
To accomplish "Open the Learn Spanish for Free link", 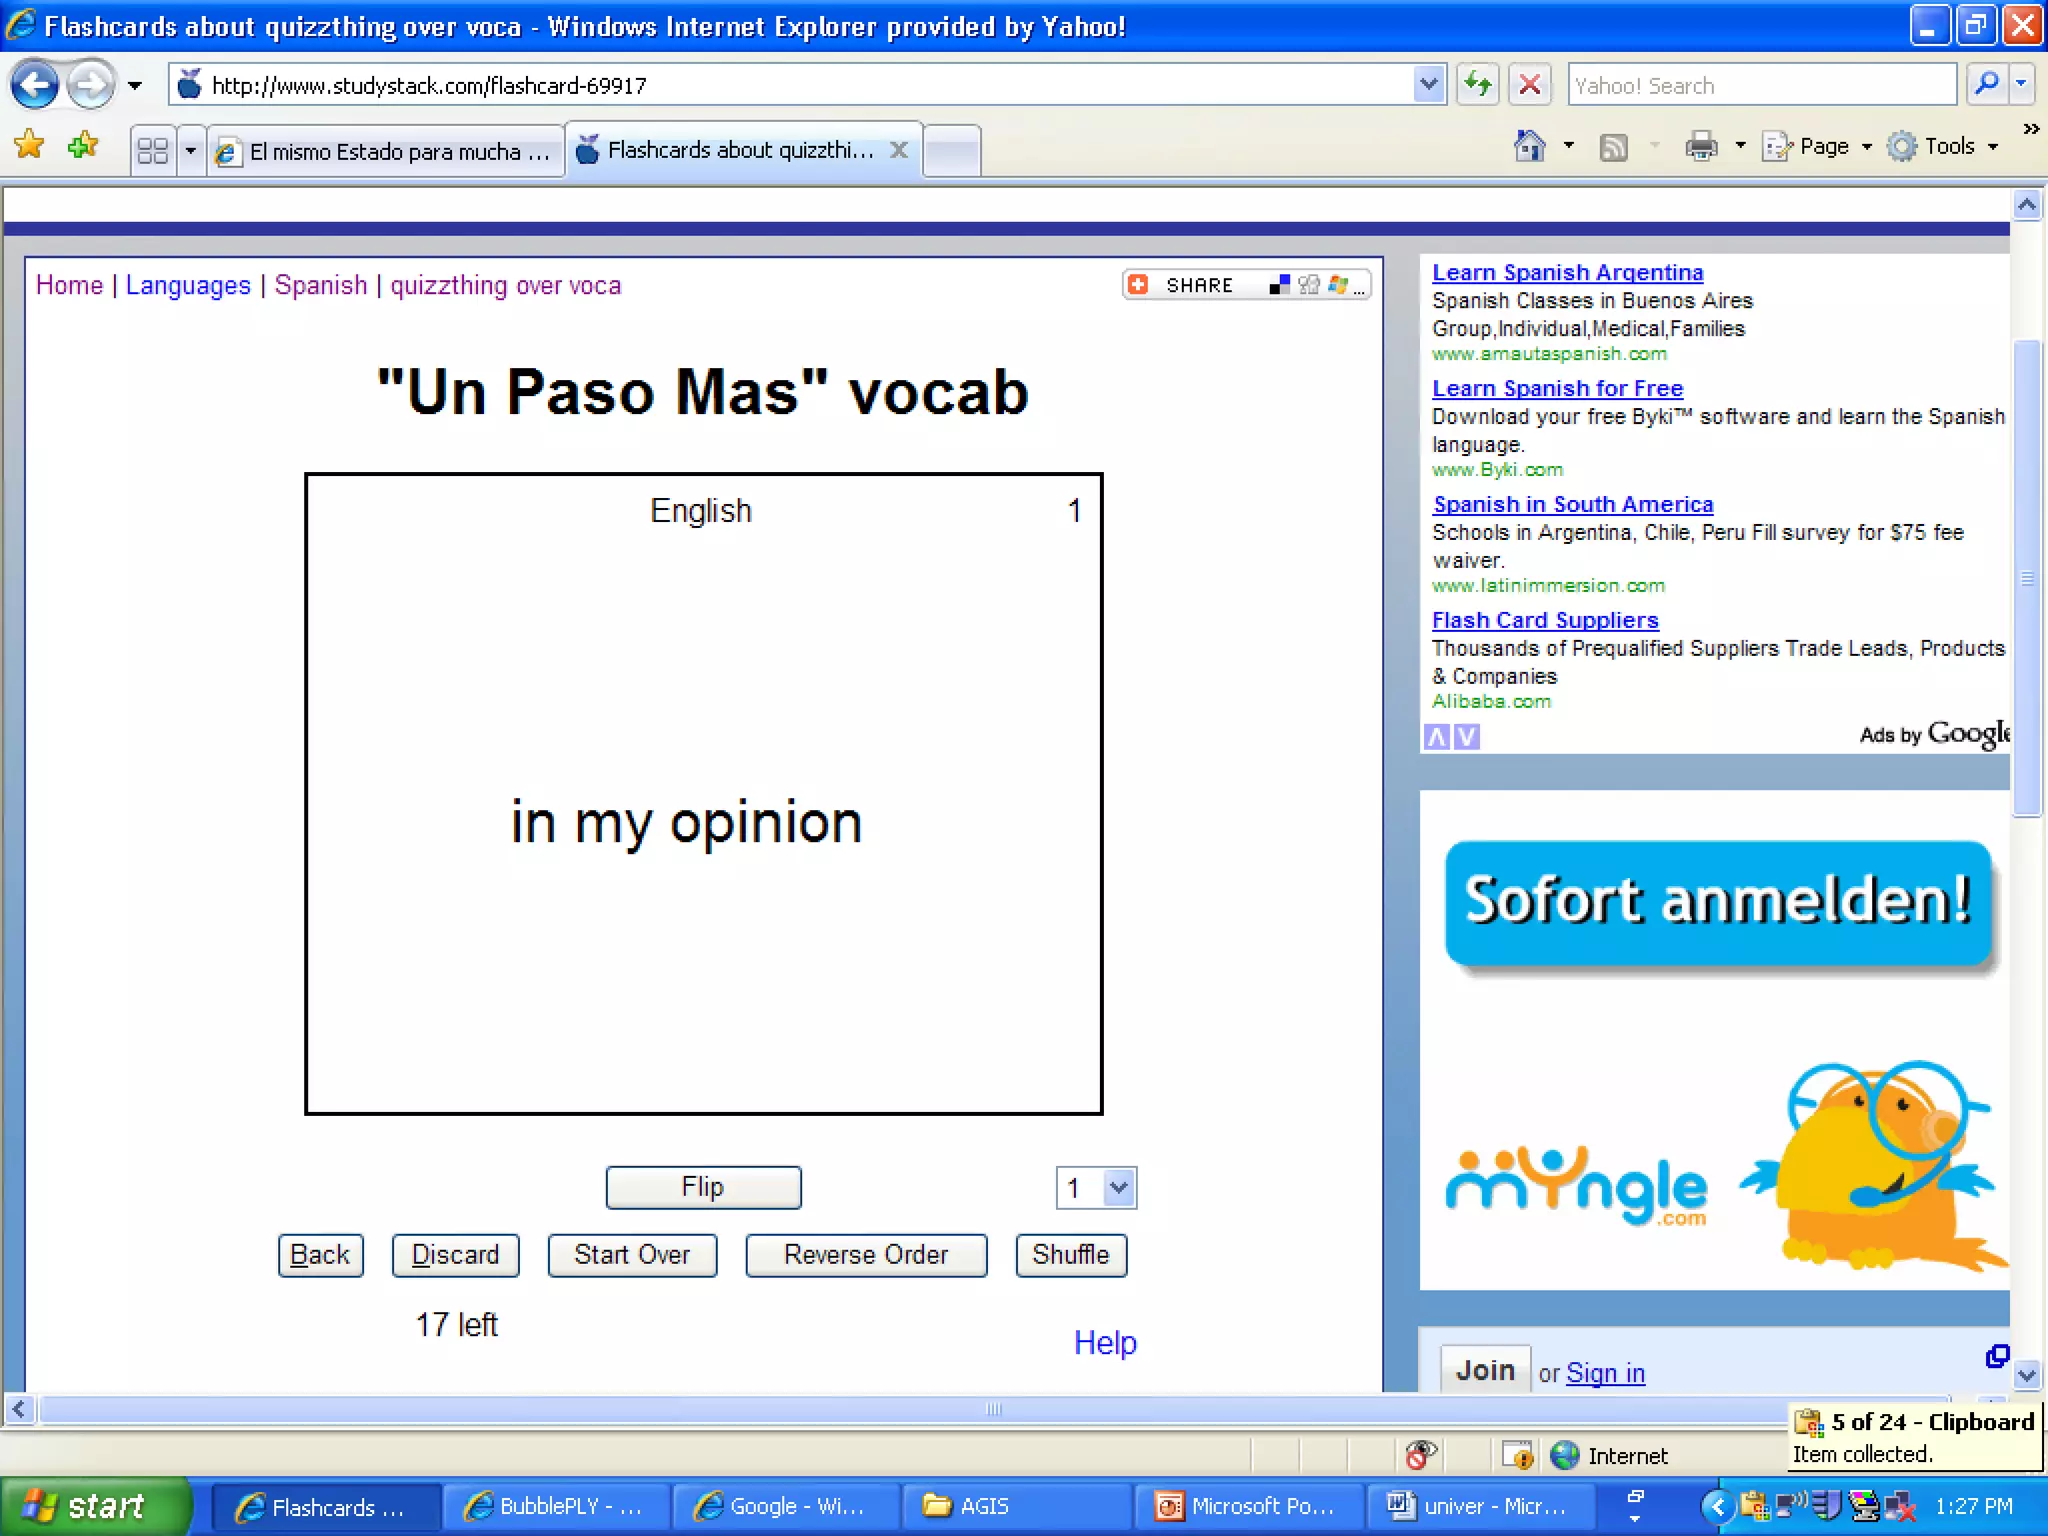I will point(1557,388).
